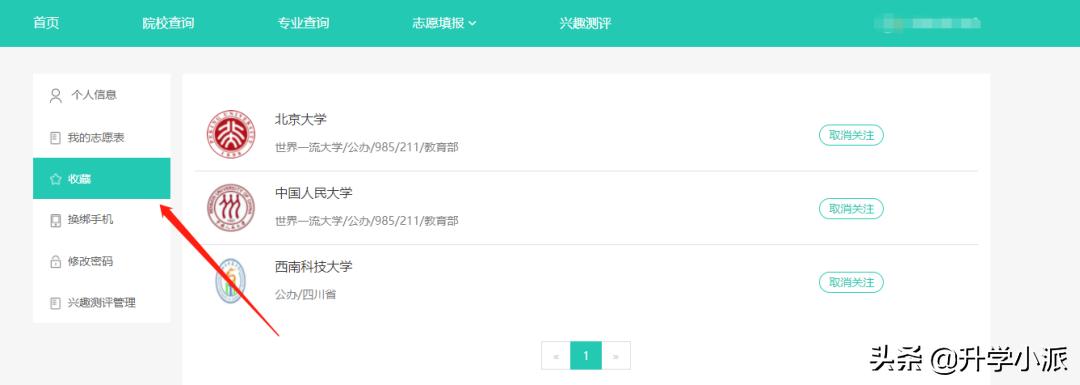The width and height of the screenshot is (1080, 385).
Task: Open the blurred user account name
Action: (x=927, y=23)
